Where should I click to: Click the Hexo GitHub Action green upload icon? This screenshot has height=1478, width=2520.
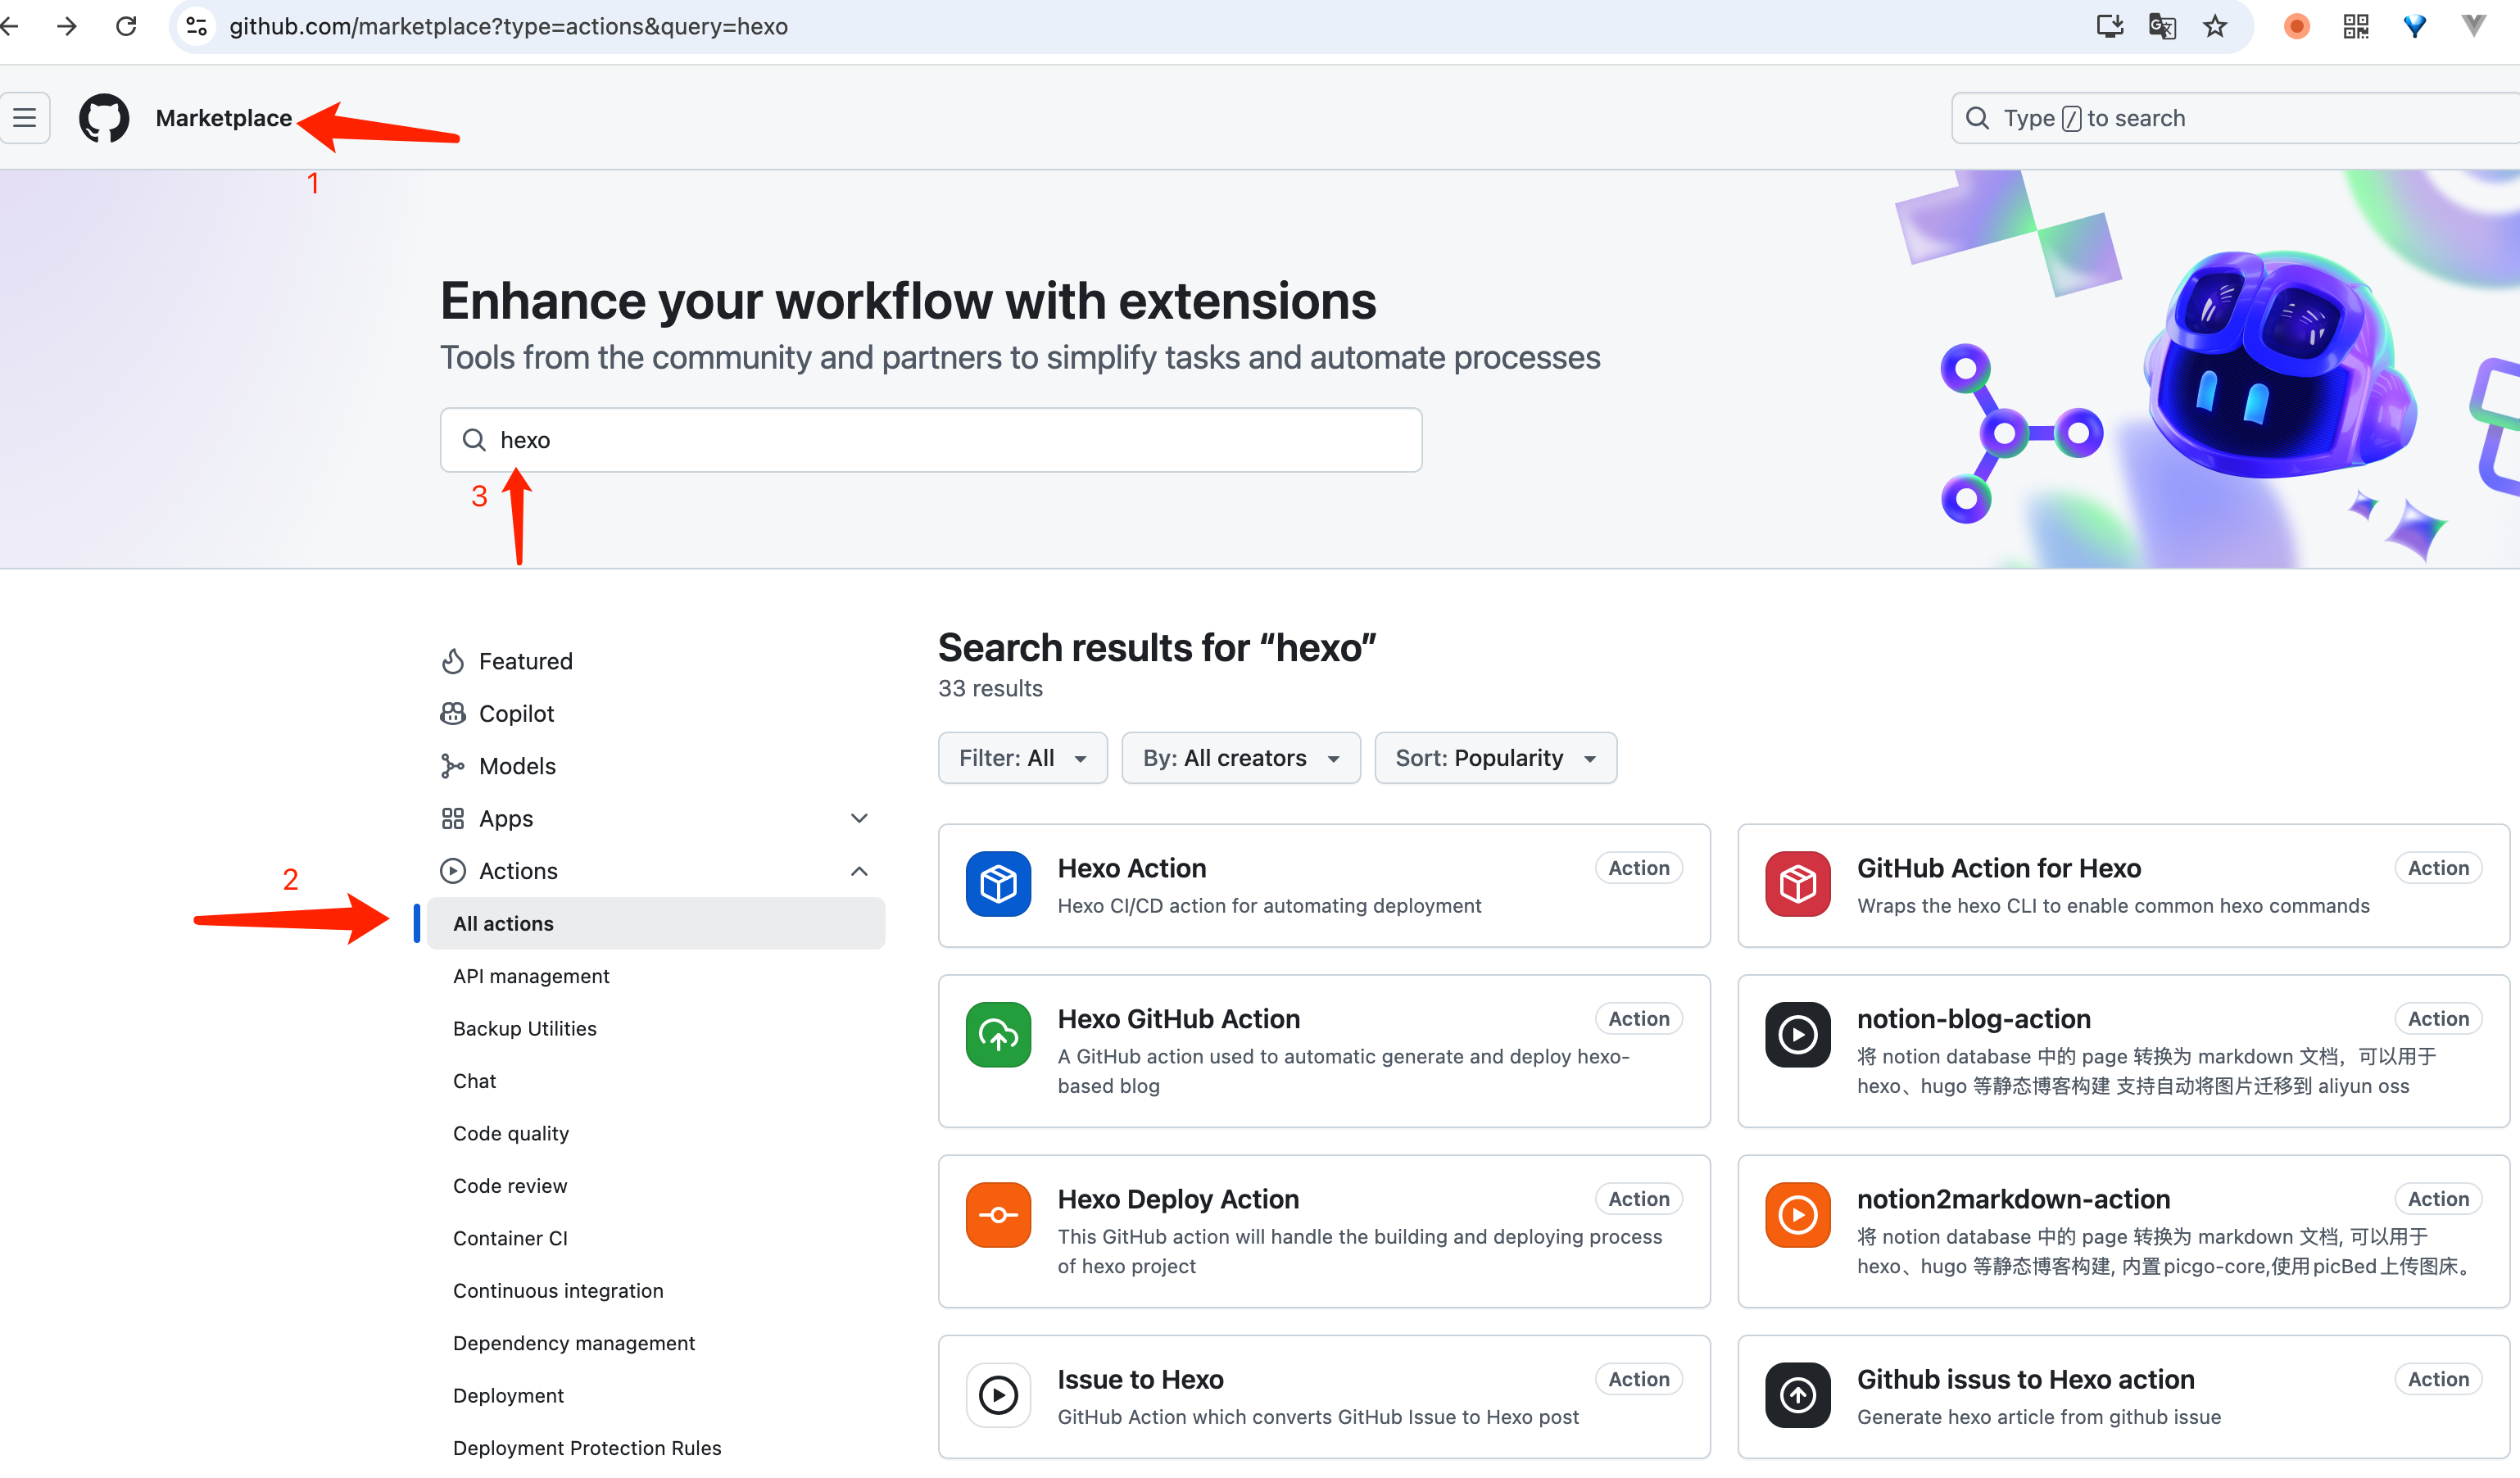(997, 1035)
